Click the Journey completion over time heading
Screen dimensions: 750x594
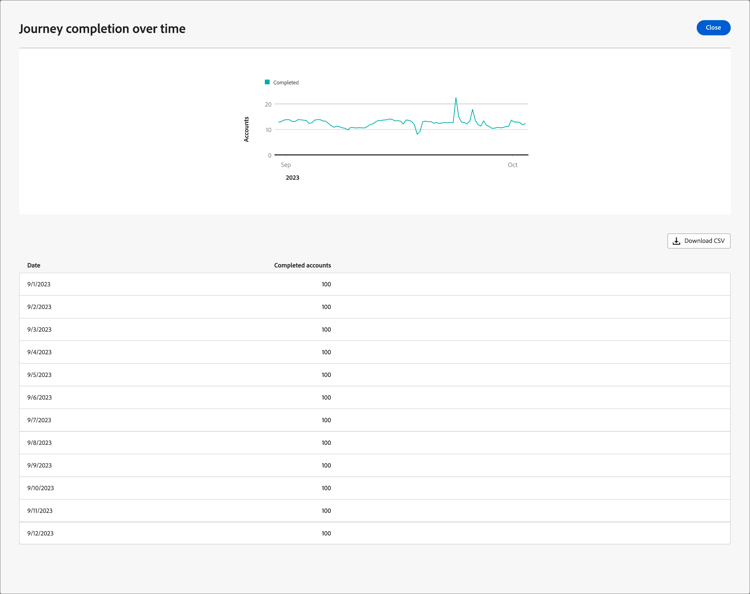pyautogui.click(x=102, y=29)
